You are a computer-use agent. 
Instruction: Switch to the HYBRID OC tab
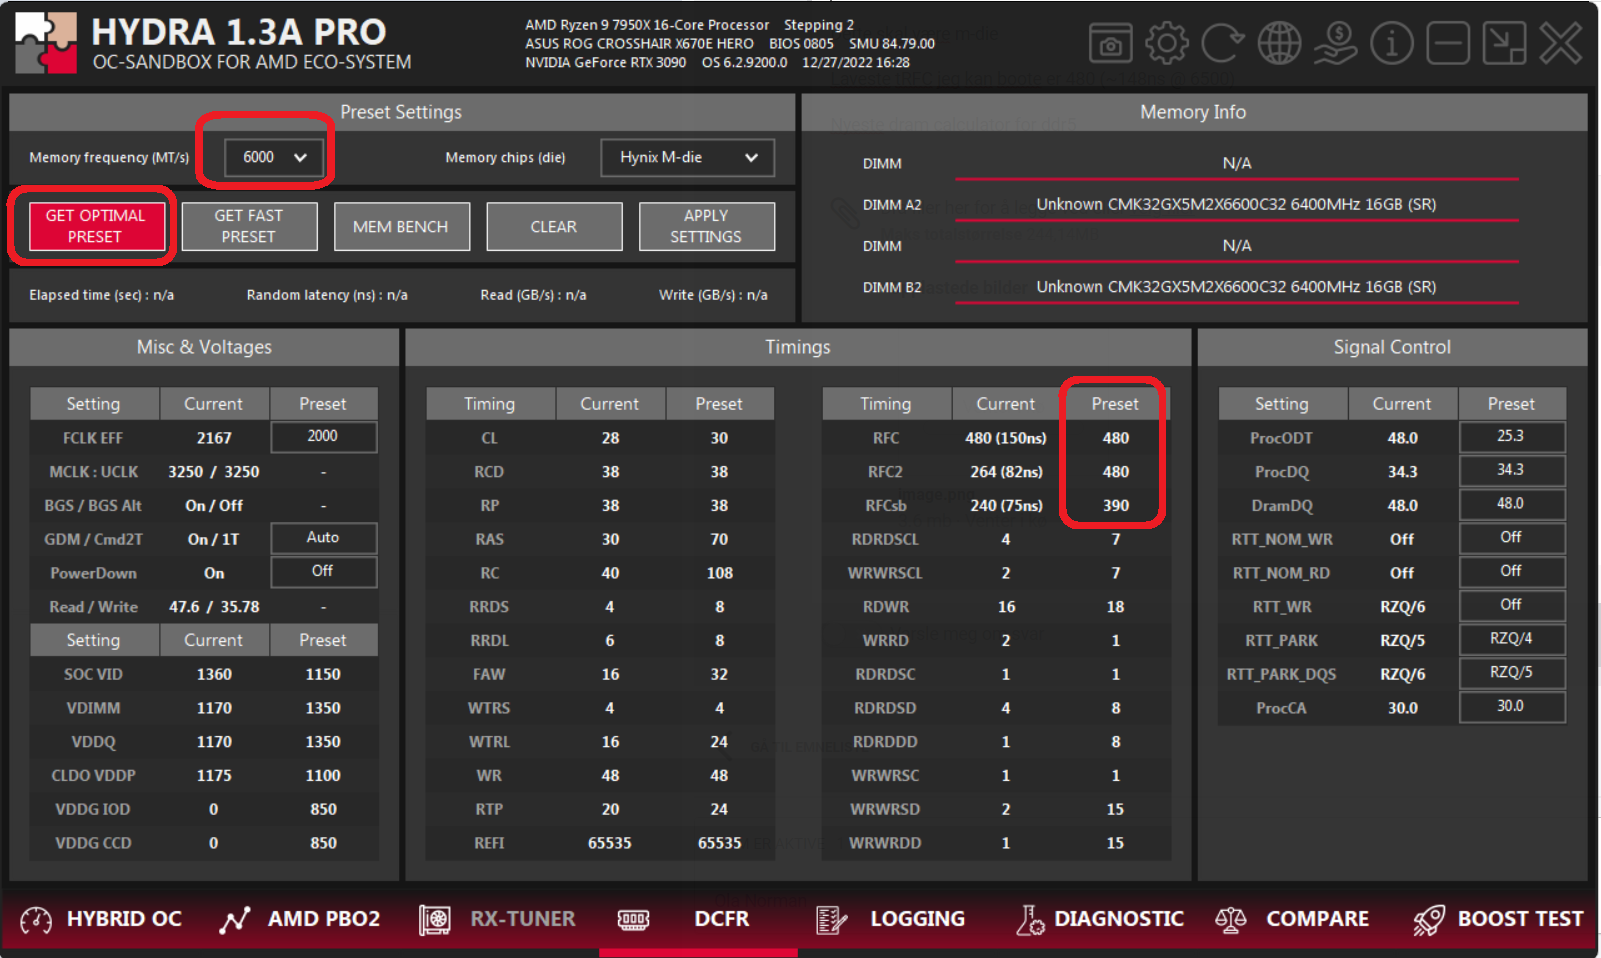coord(102,919)
